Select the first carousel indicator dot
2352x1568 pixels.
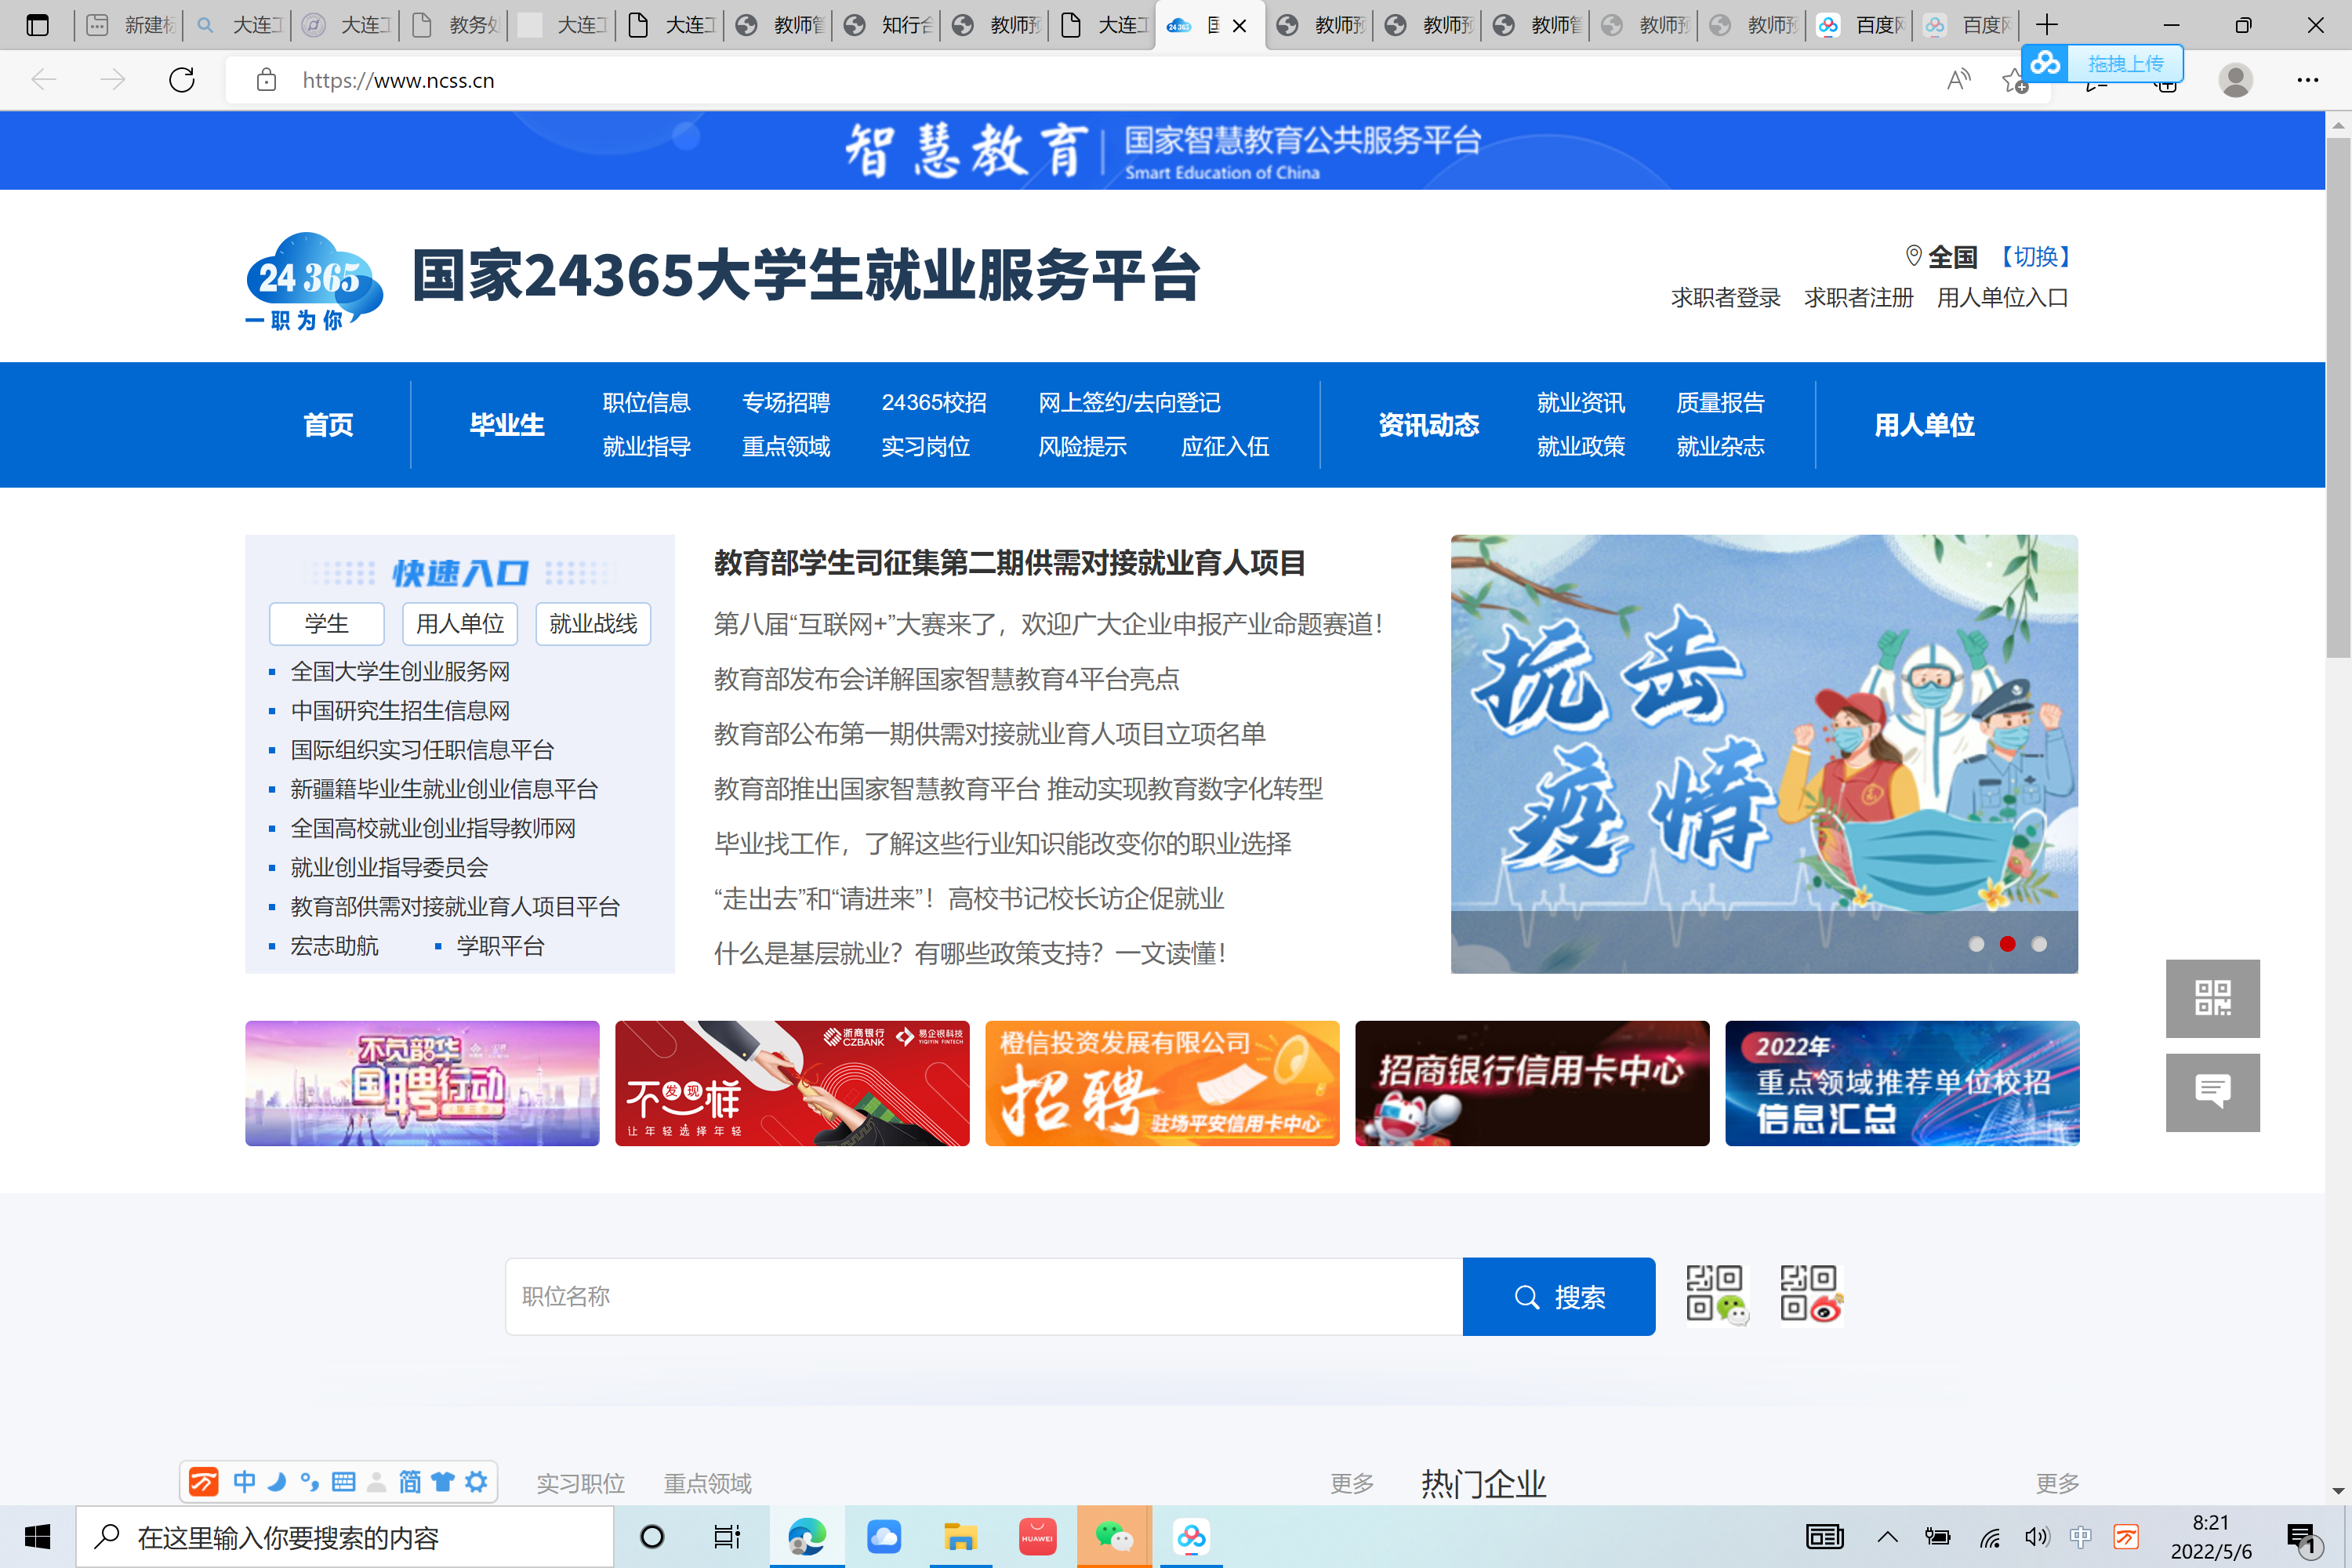coord(1976,944)
